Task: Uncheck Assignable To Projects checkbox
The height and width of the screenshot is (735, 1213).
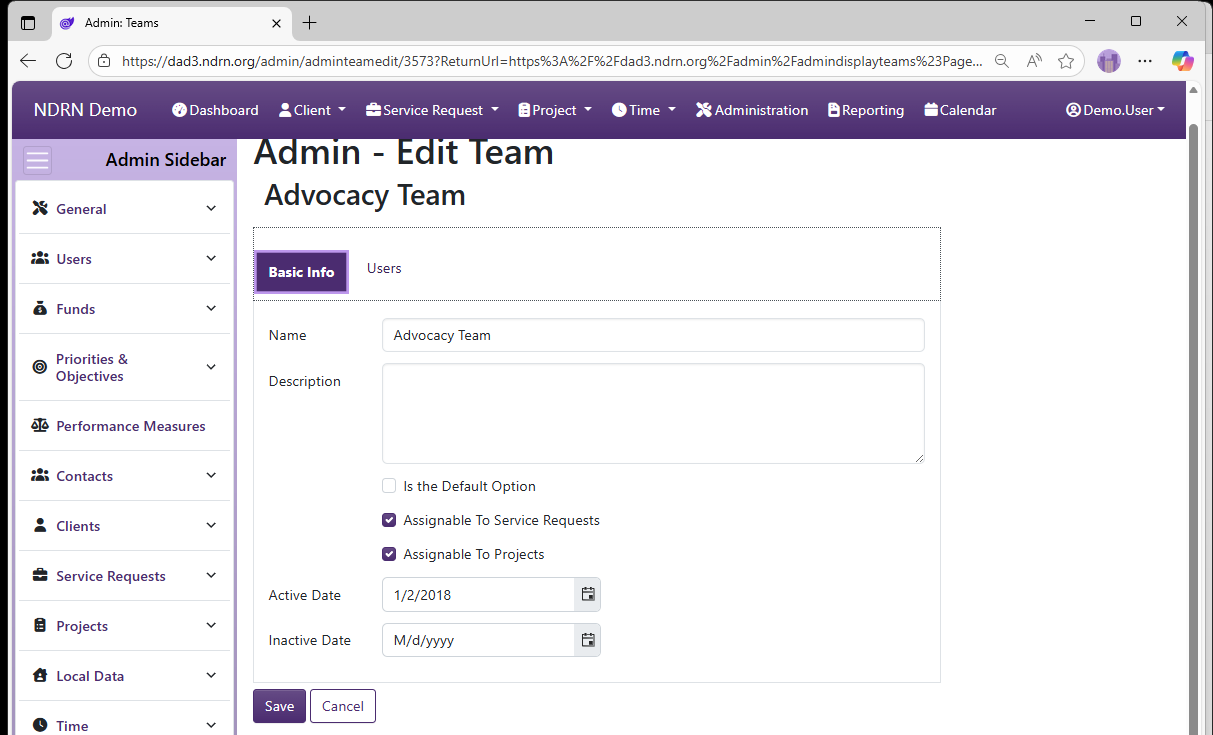Action: (389, 554)
